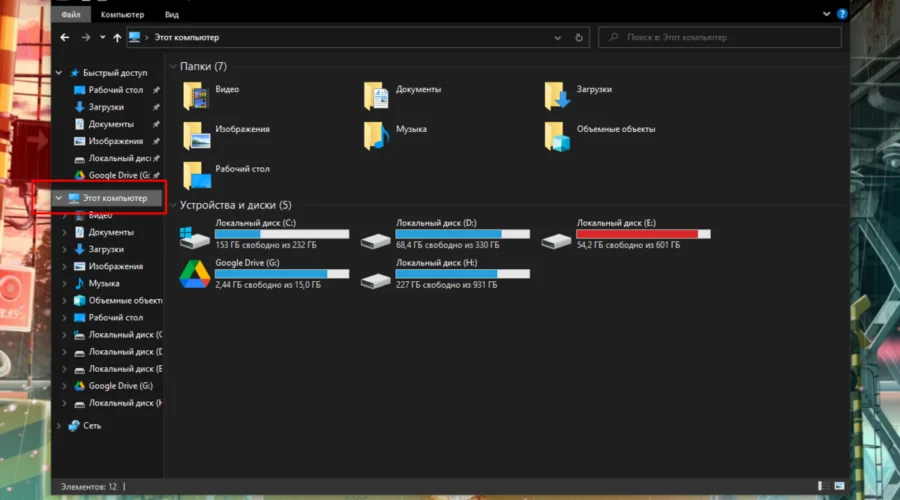Open the Файл menu
This screenshot has height=500, width=900.
point(71,15)
